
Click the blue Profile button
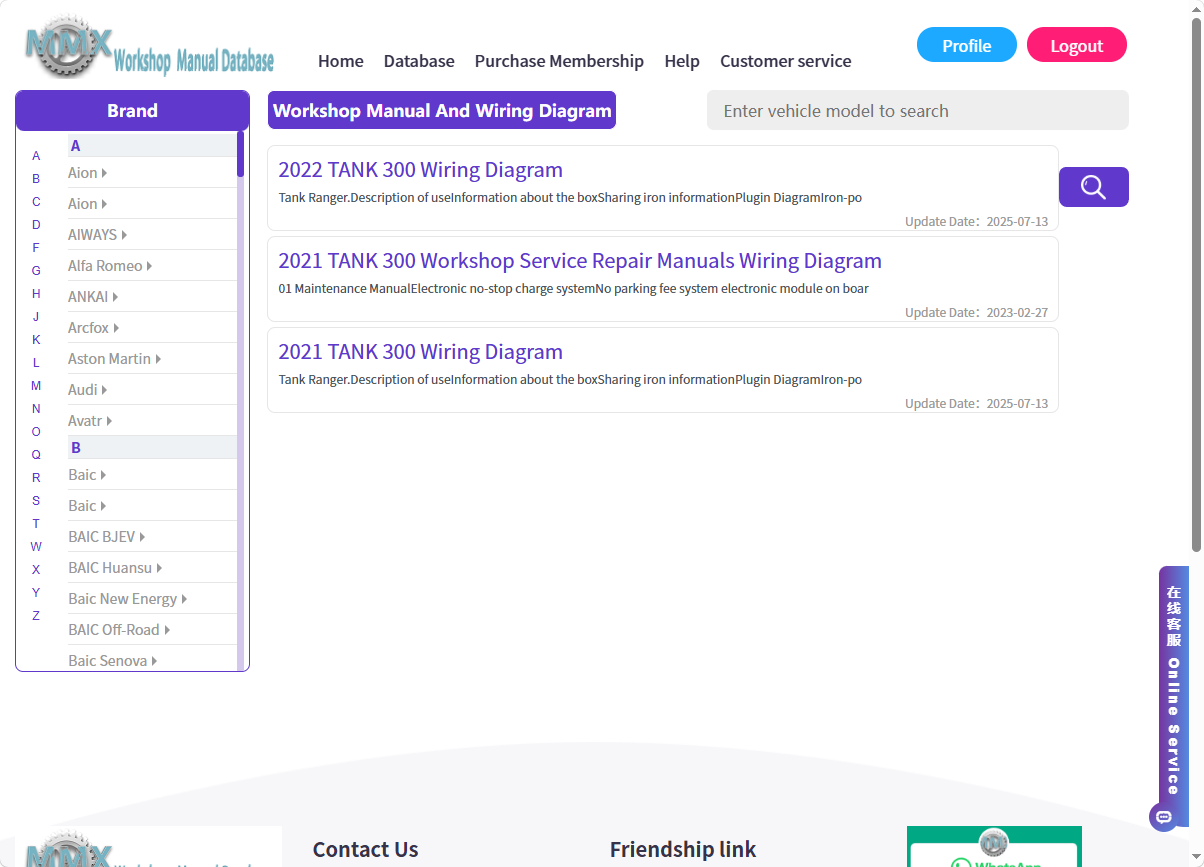tap(967, 45)
